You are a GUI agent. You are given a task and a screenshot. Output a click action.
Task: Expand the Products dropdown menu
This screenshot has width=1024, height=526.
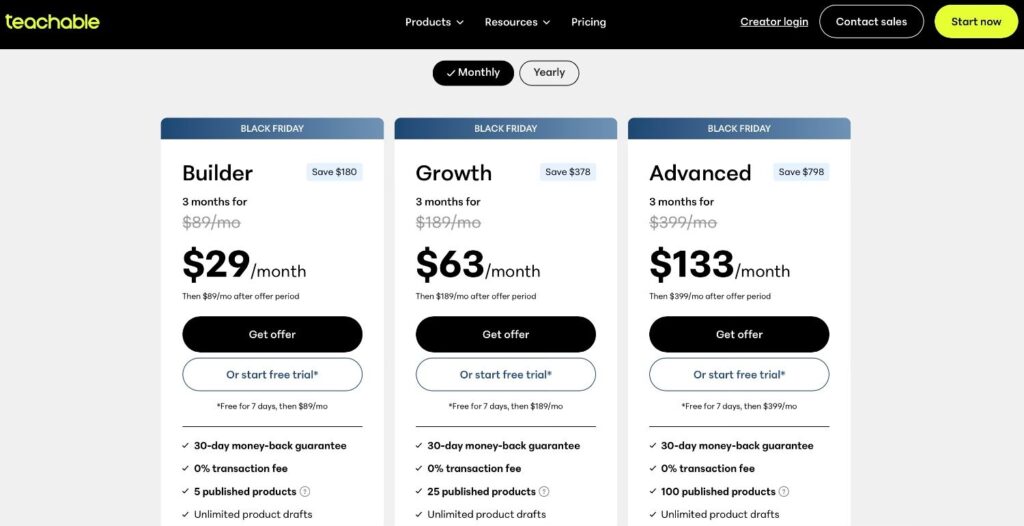click(434, 22)
